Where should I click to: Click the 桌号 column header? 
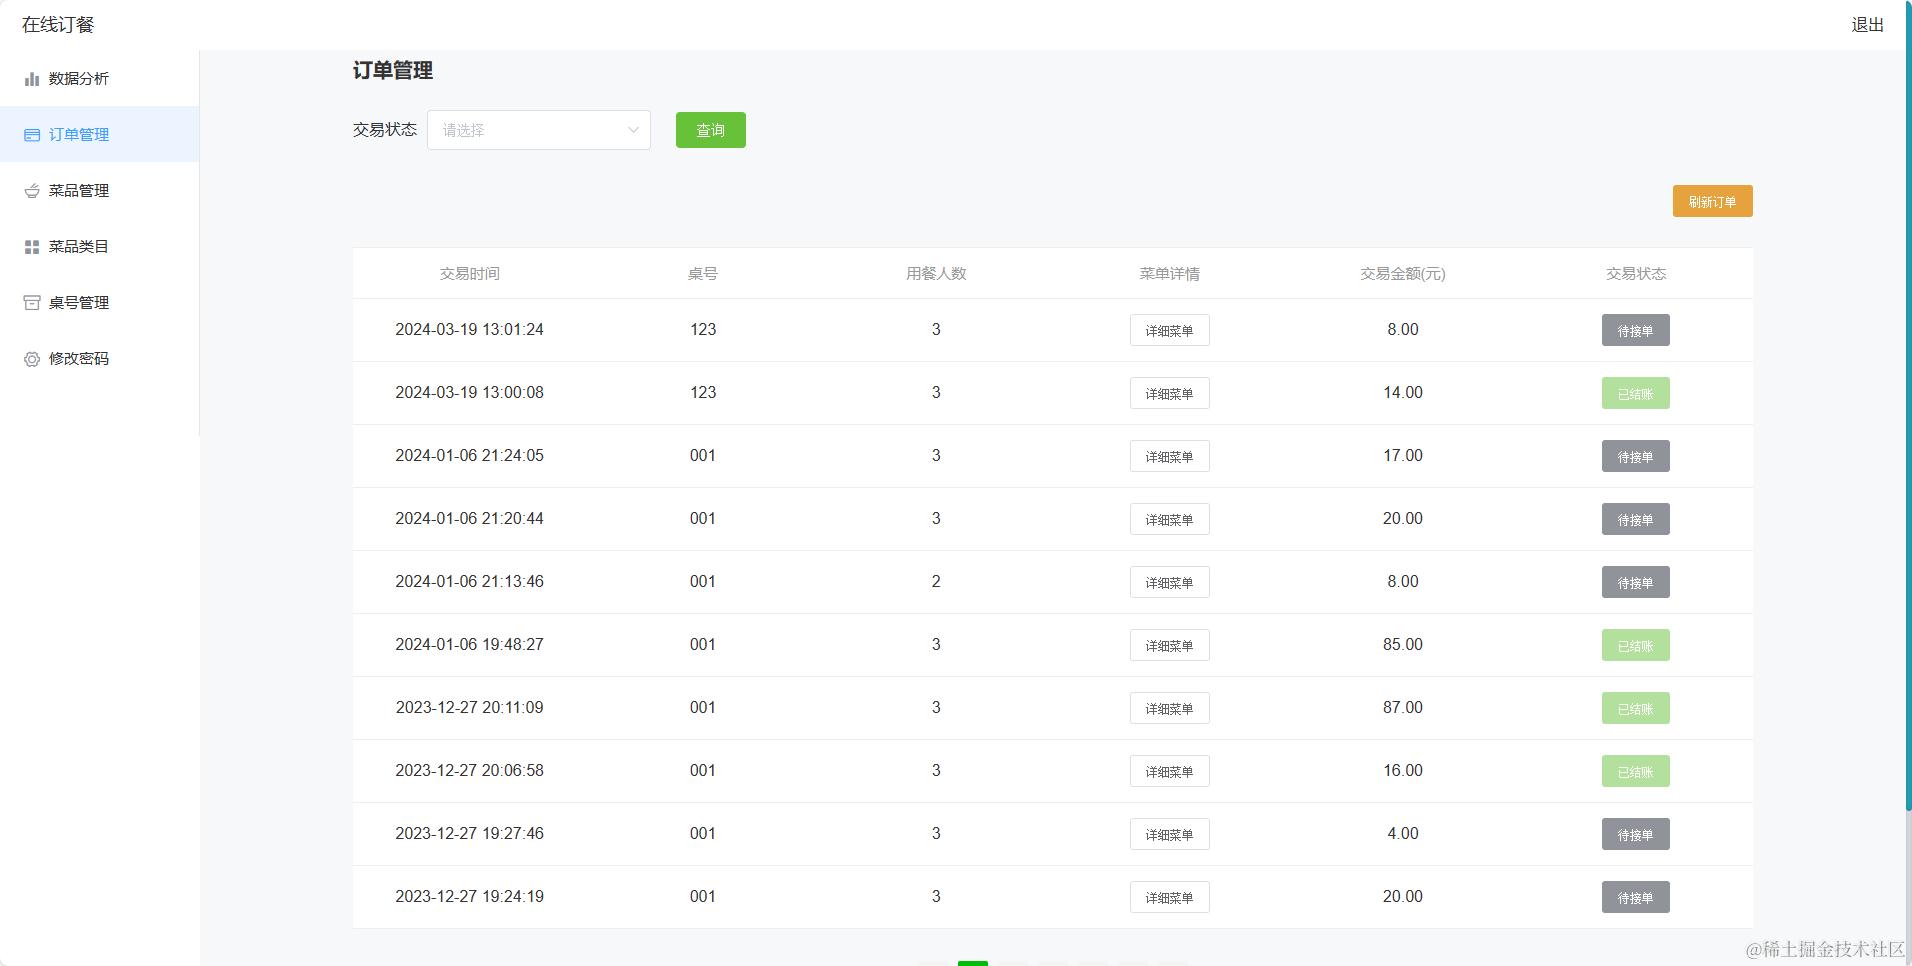point(702,273)
